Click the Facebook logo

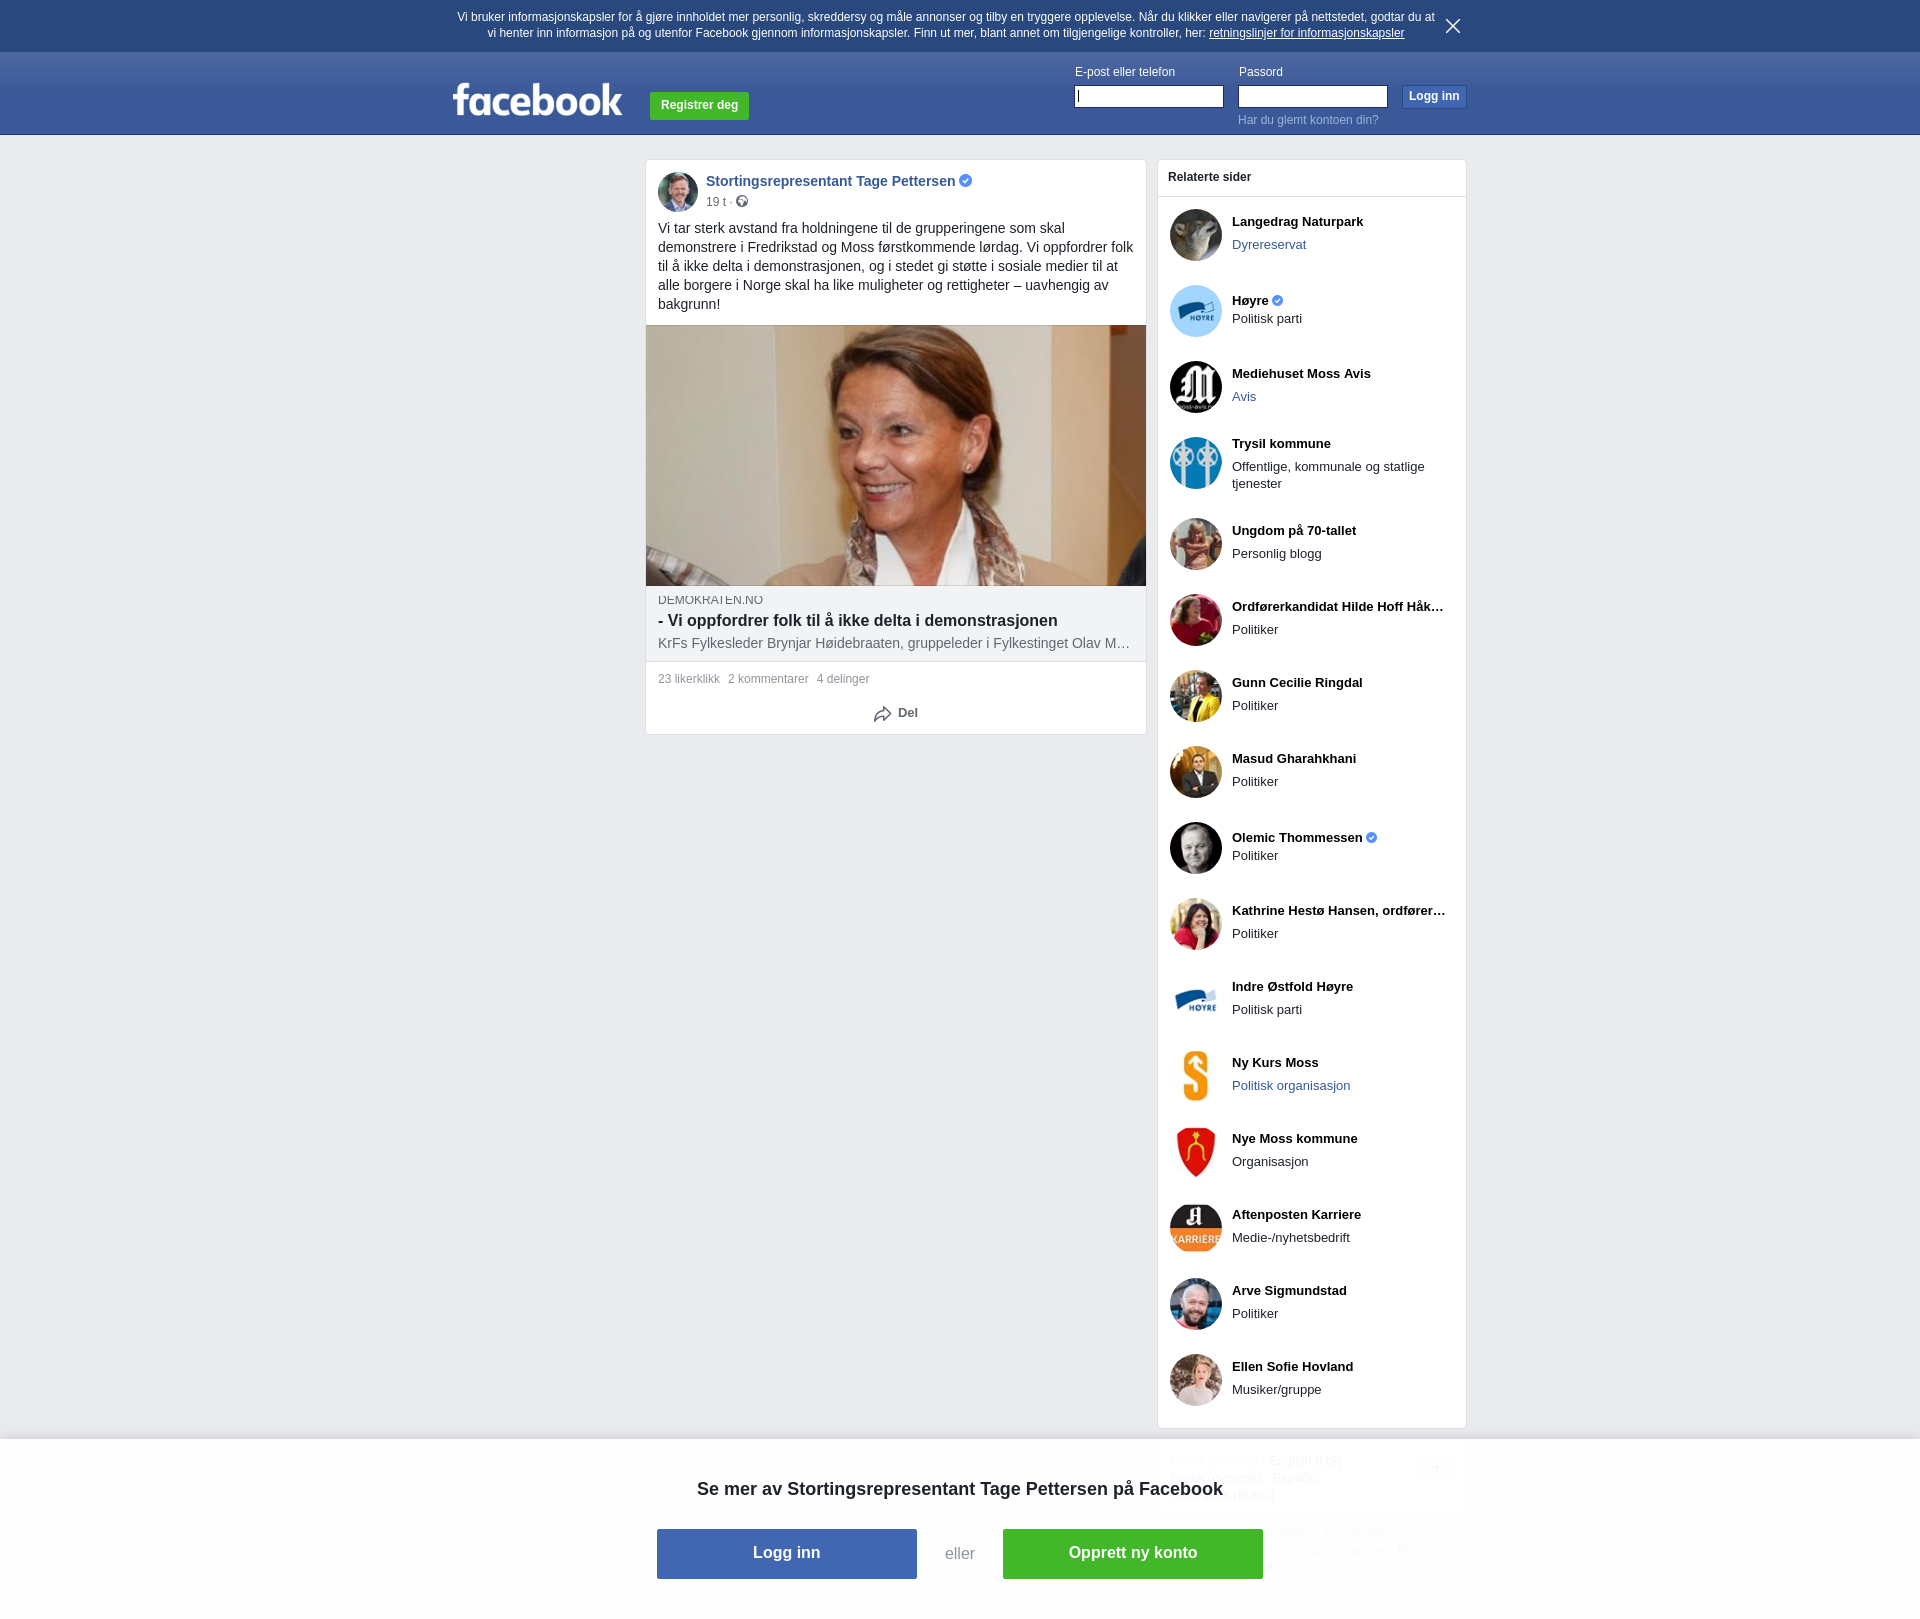click(x=537, y=100)
